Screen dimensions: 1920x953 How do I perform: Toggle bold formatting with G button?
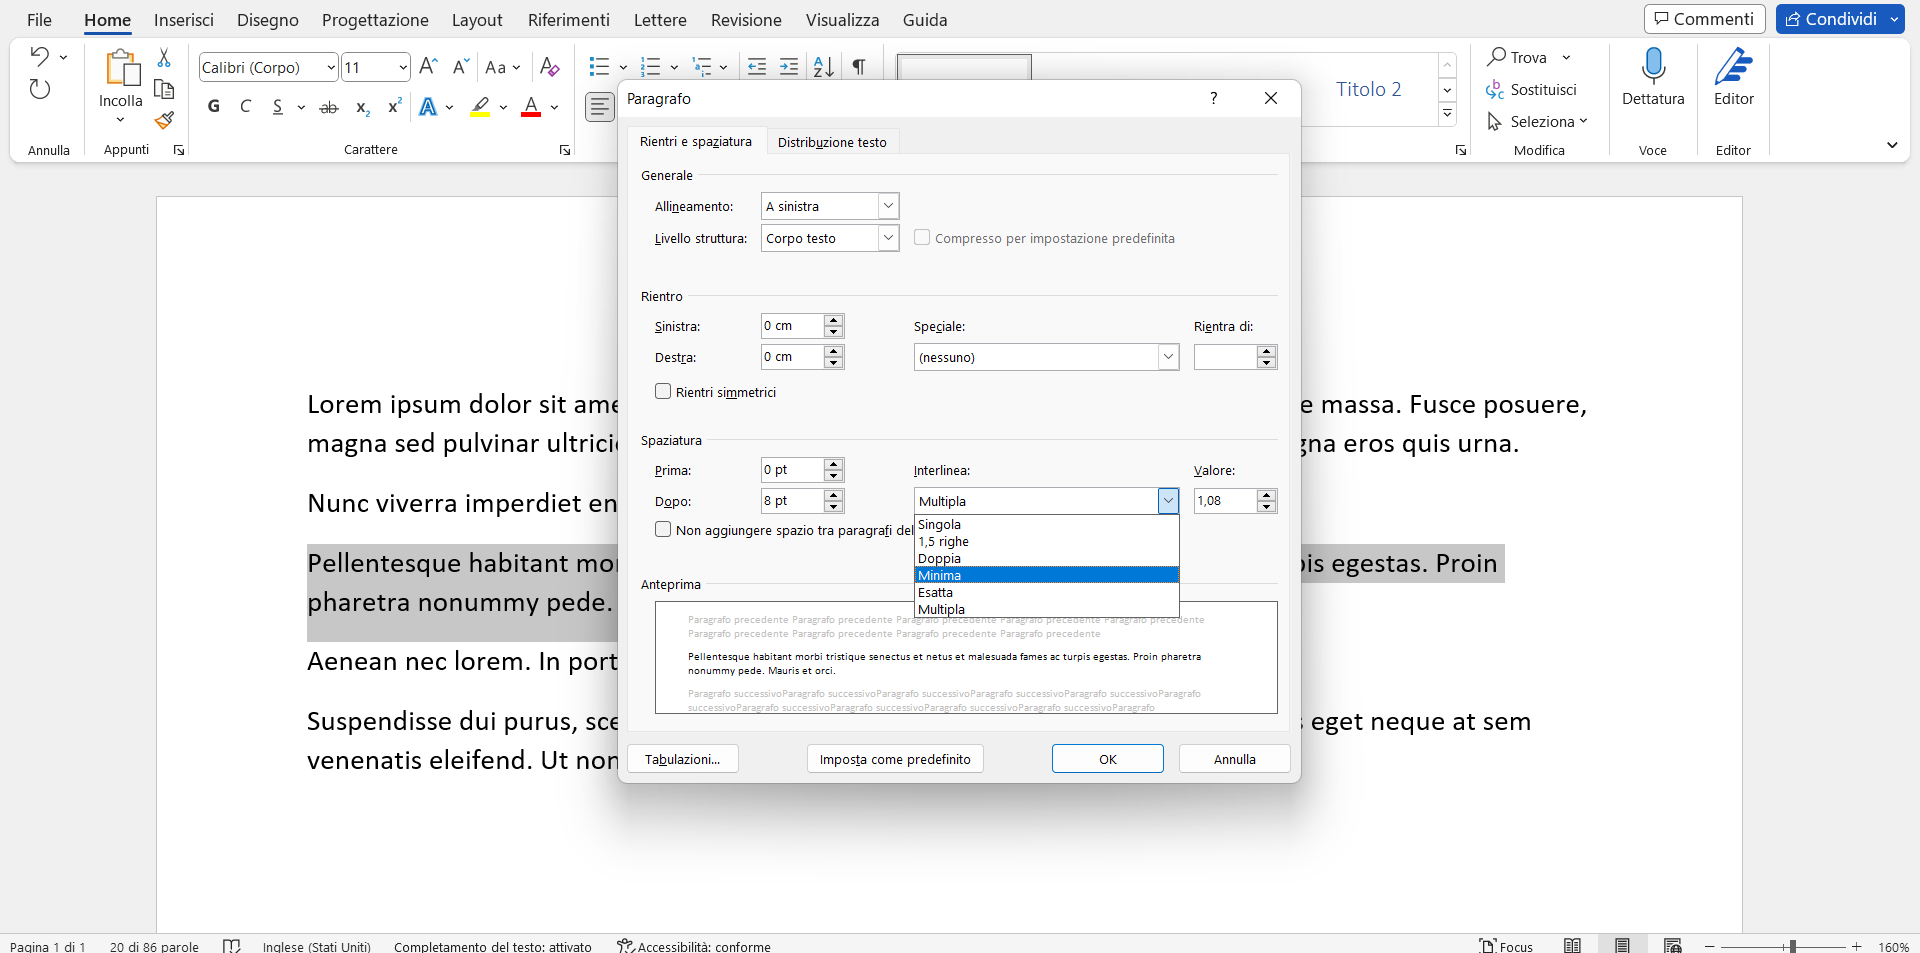[213, 107]
